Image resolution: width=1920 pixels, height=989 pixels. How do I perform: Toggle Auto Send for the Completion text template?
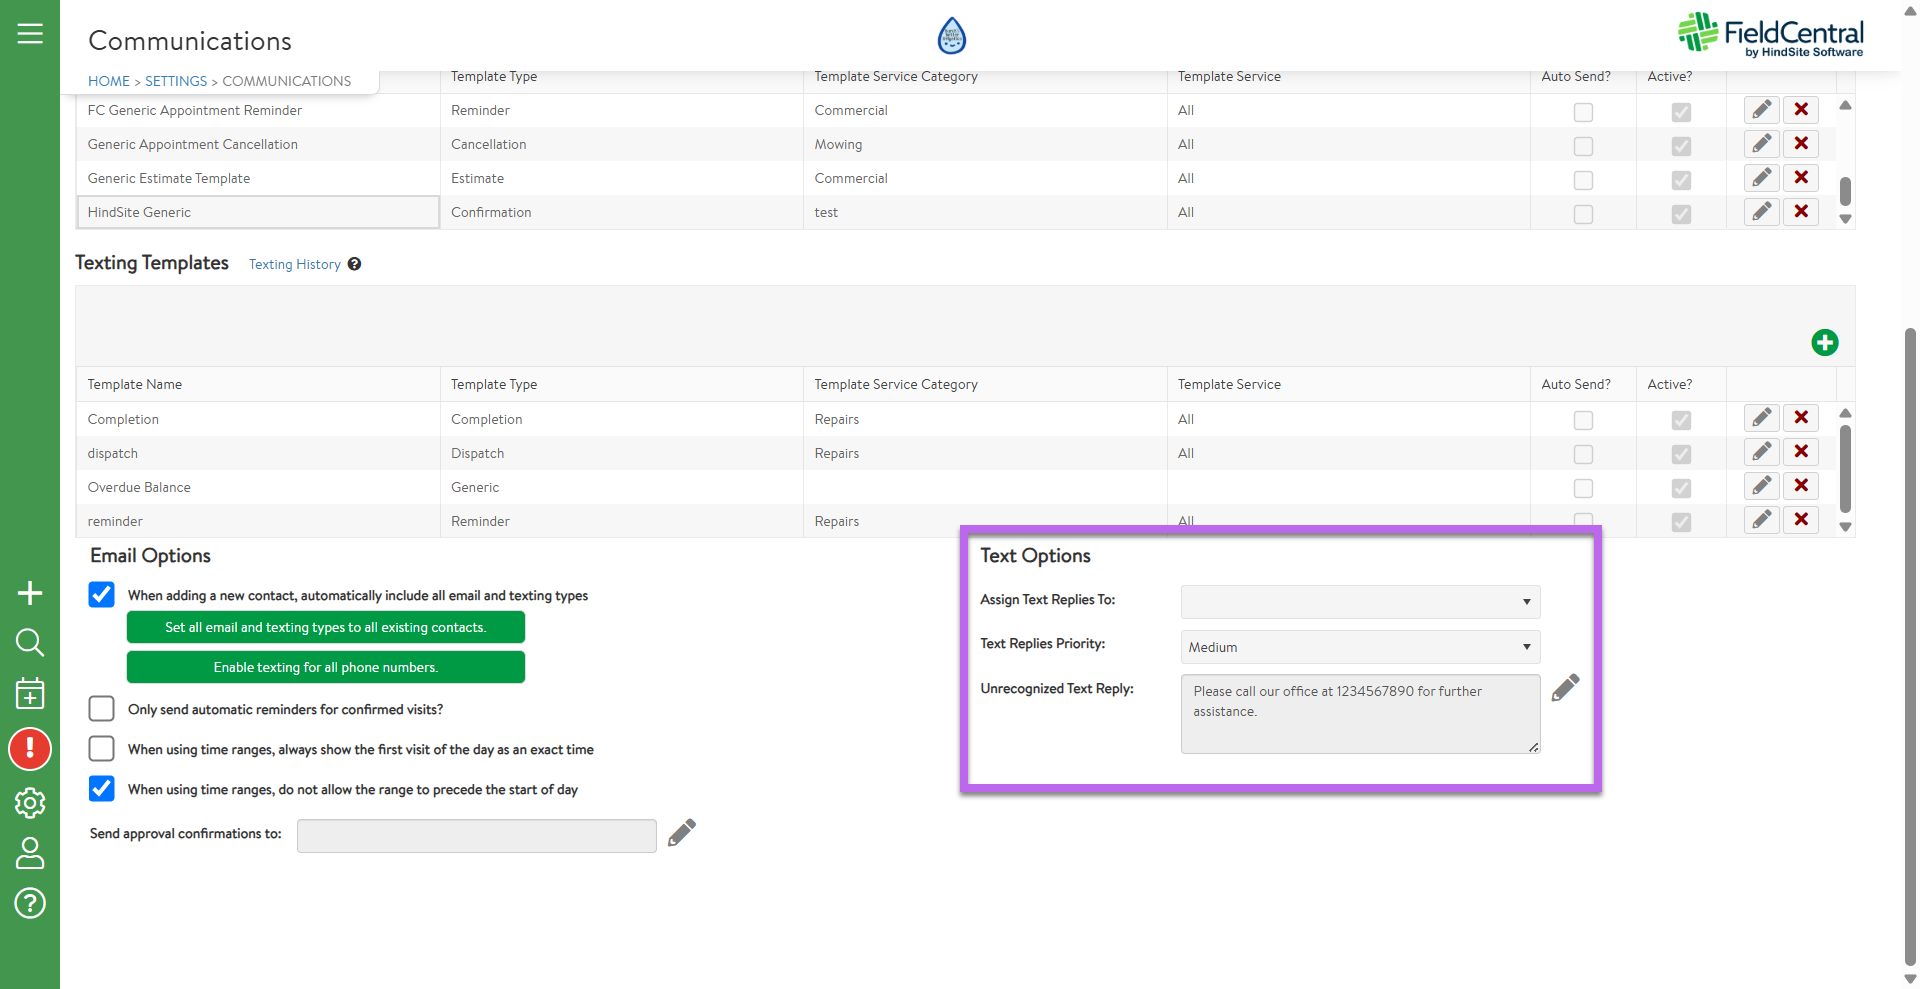click(x=1582, y=420)
